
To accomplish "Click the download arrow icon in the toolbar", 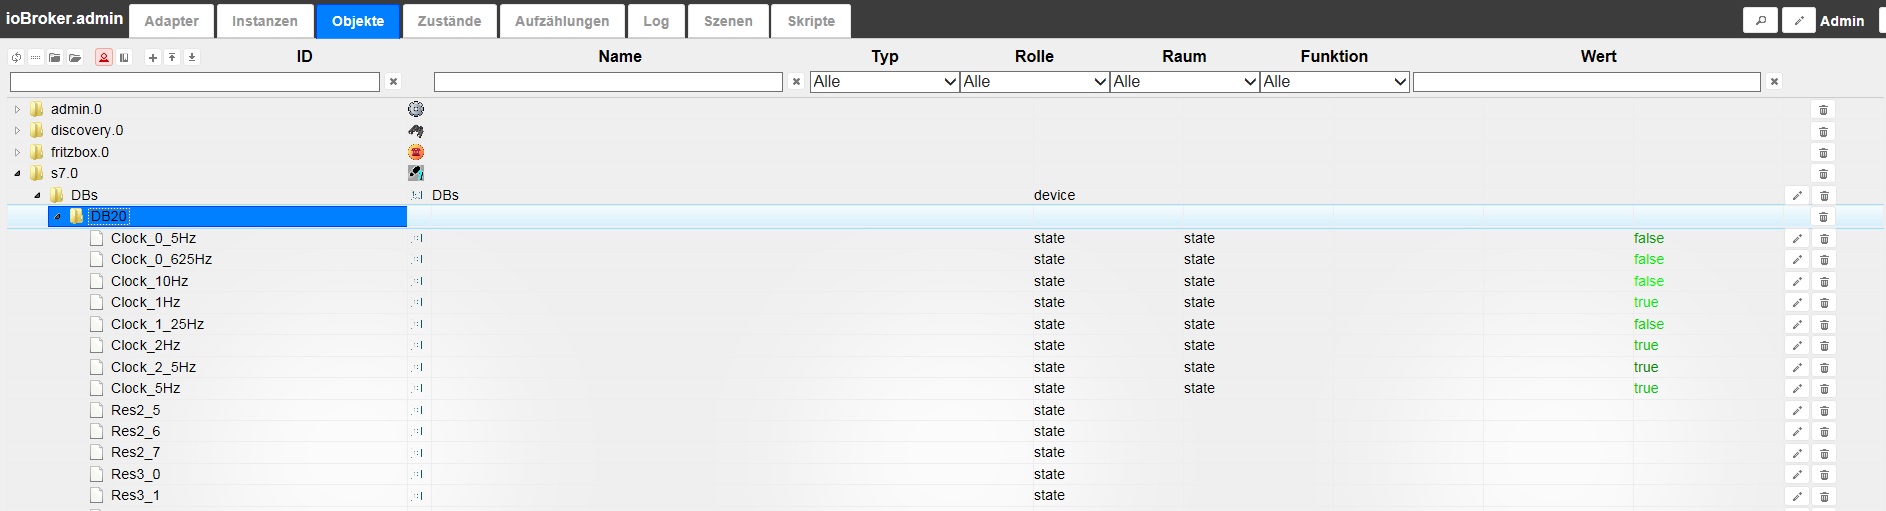I will tap(192, 58).
